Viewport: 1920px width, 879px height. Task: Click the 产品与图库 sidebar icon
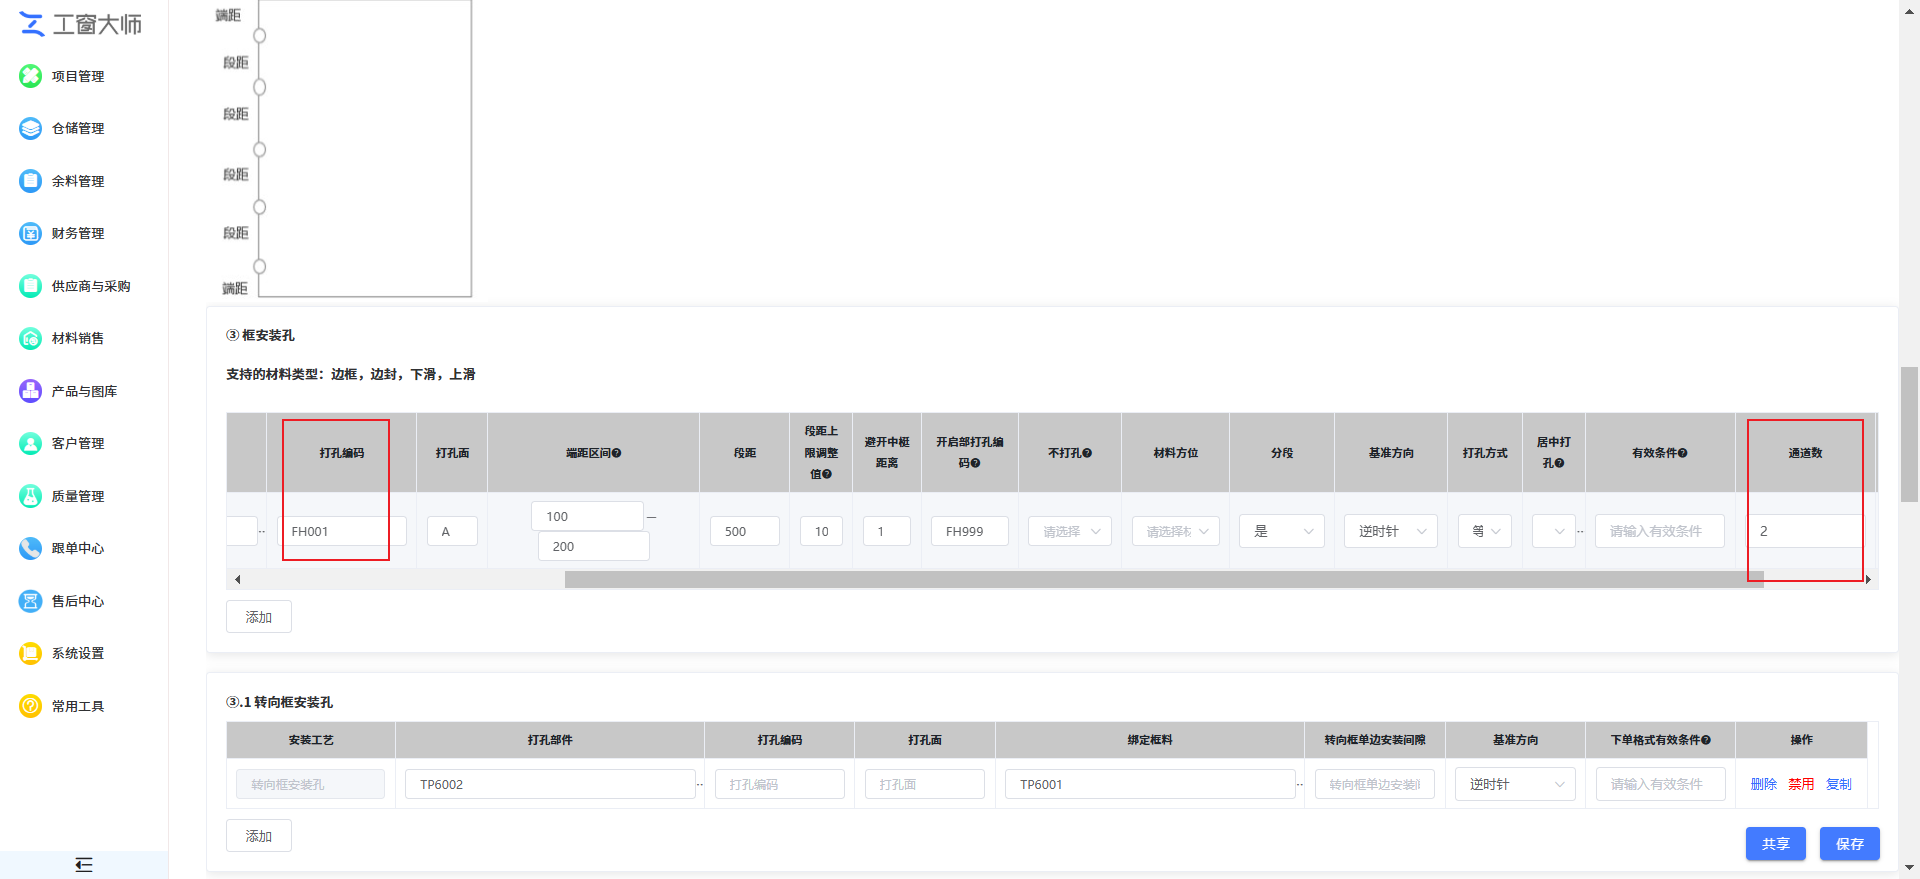pyautogui.click(x=31, y=391)
